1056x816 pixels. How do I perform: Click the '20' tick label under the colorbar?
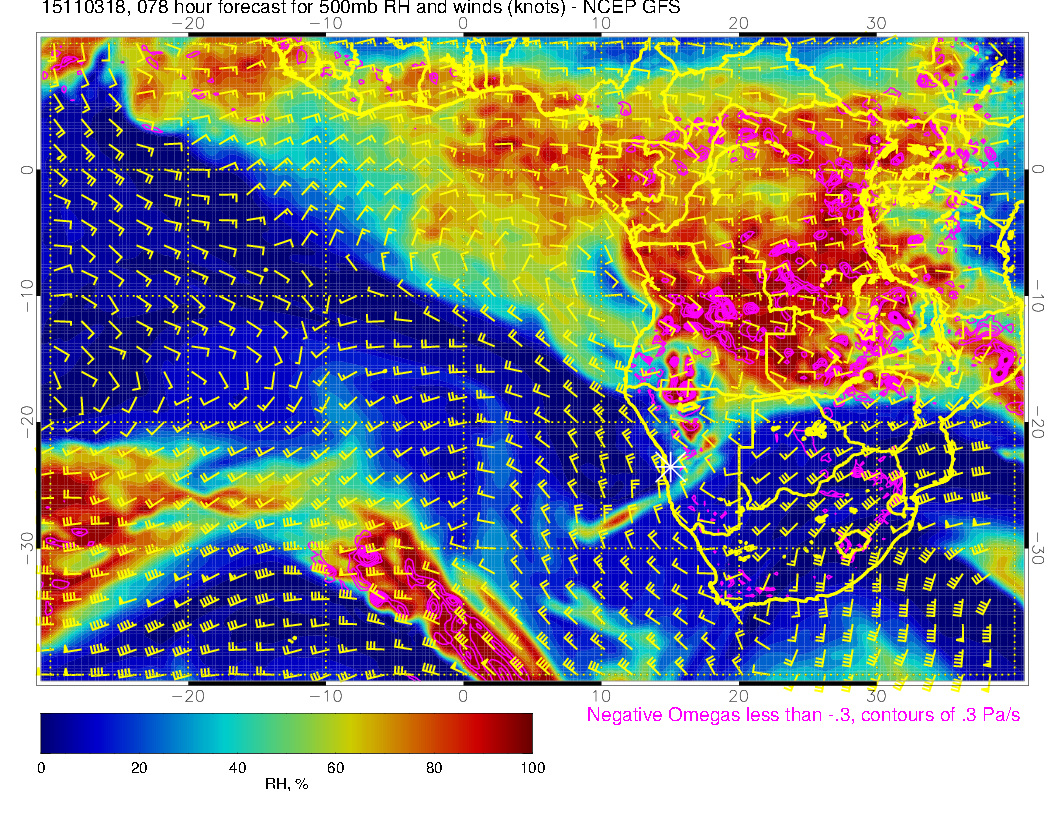(x=139, y=768)
